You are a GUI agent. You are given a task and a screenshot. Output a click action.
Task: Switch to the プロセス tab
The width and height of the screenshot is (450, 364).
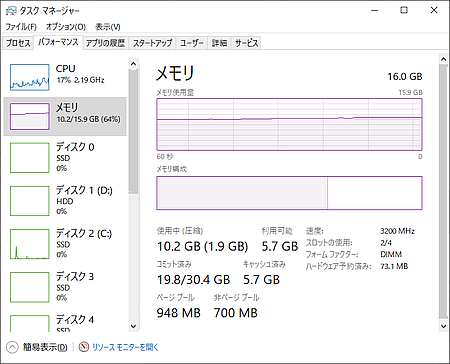tap(18, 43)
